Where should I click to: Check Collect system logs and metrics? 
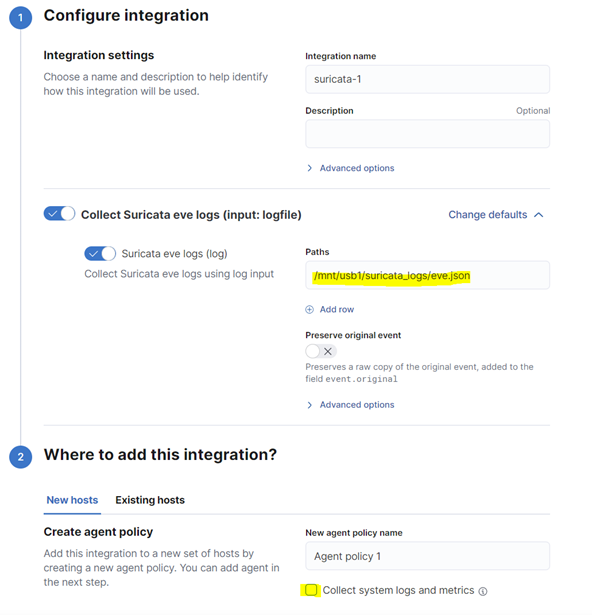[x=311, y=590]
